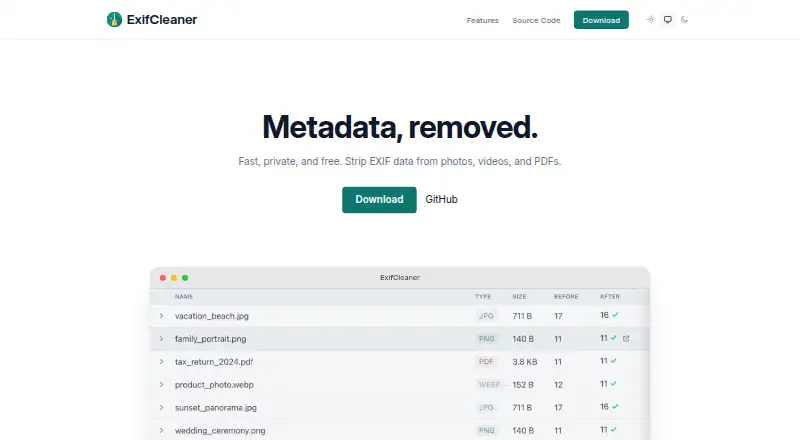The height and width of the screenshot is (440, 800).
Task: Select system theme monitor icon
Action: [x=667, y=19]
